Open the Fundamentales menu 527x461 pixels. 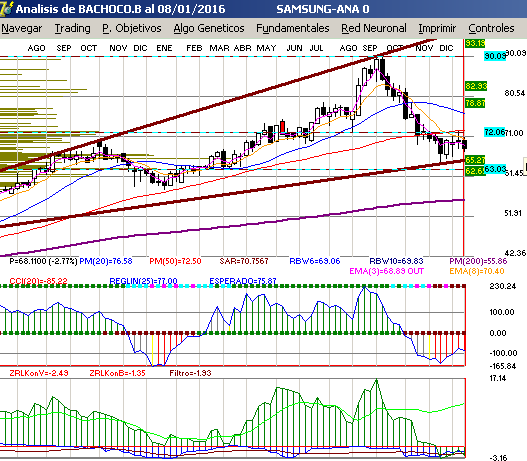click(x=293, y=28)
